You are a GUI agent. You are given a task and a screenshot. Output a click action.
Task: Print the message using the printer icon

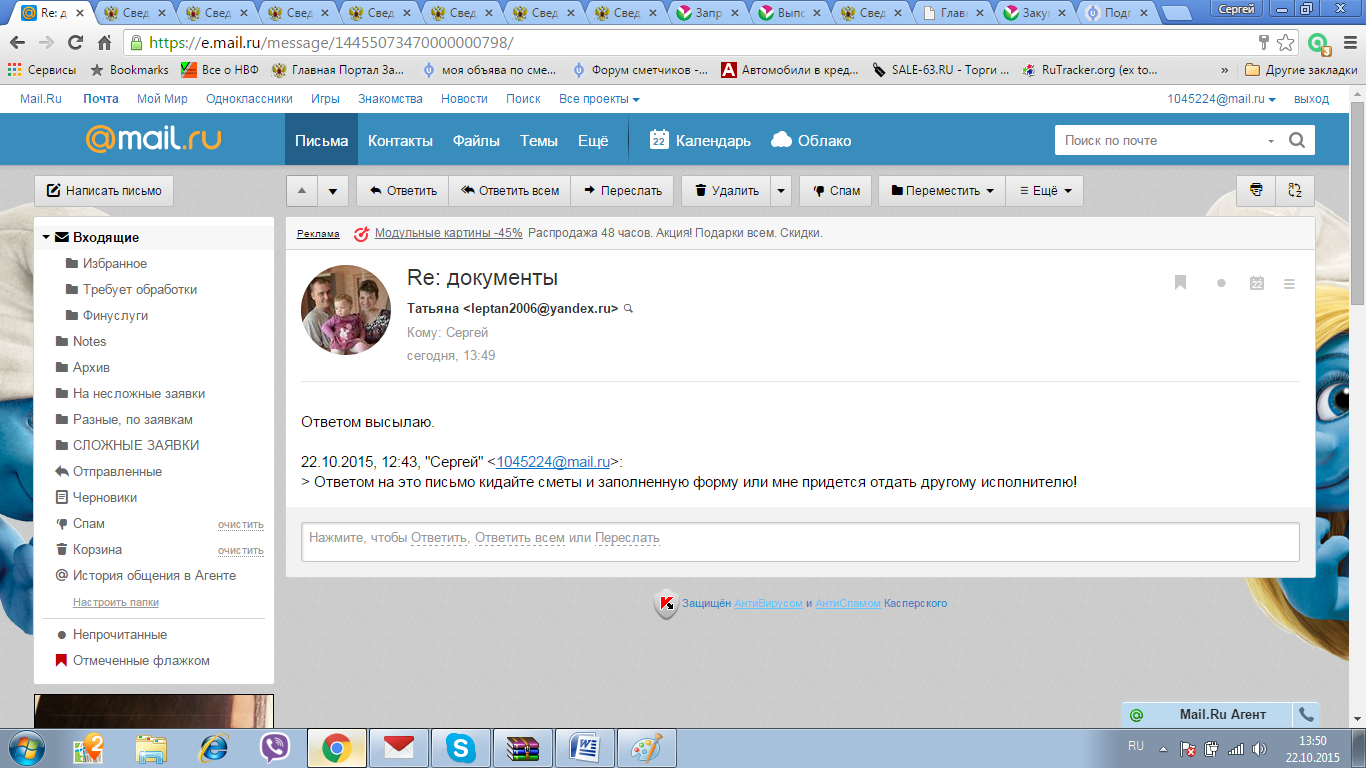point(1256,191)
